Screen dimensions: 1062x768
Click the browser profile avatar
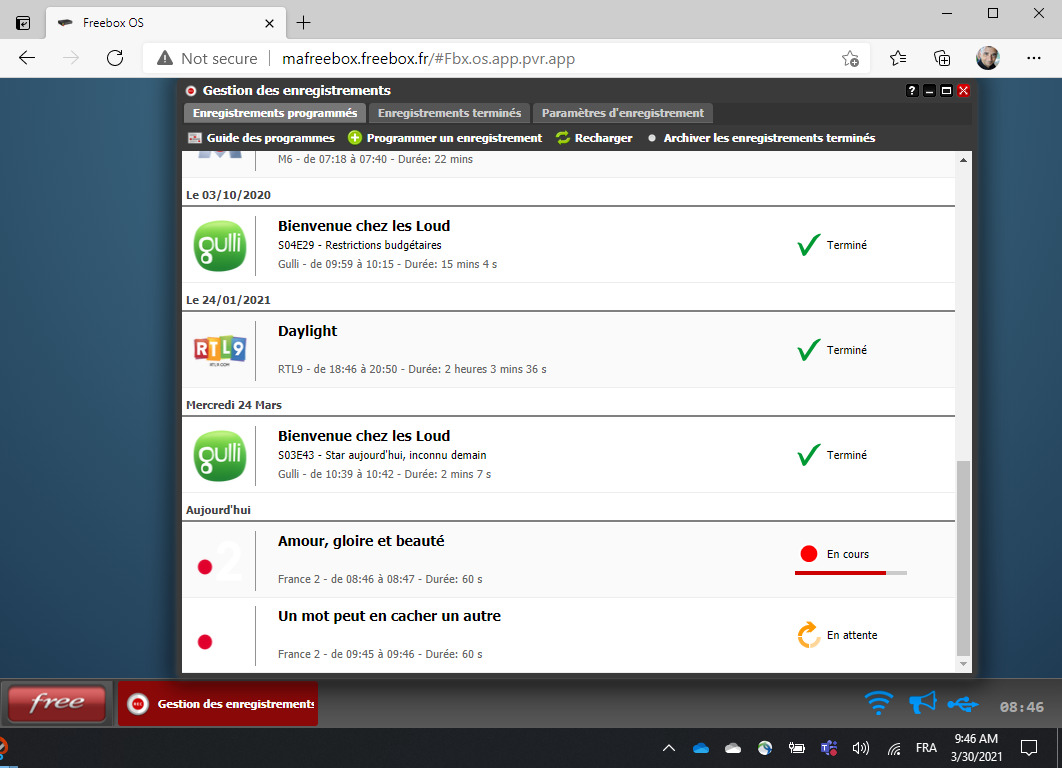987,58
